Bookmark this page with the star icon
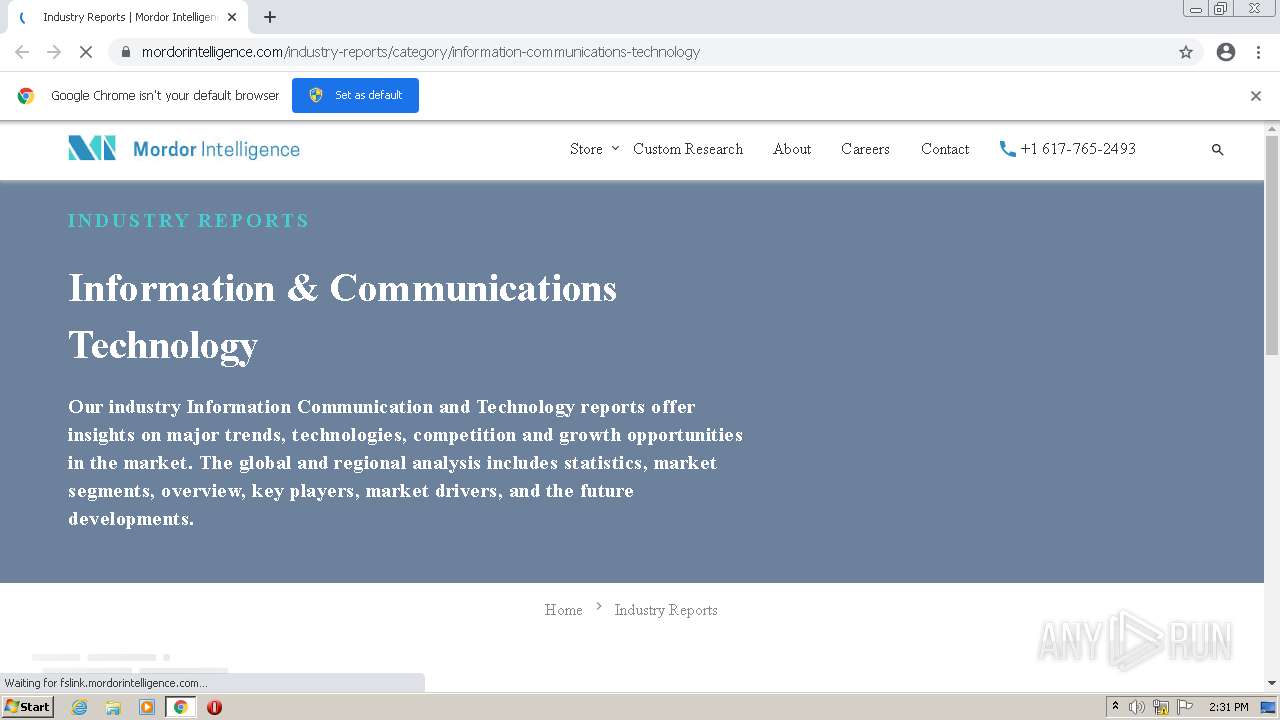The width and height of the screenshot is (1280, 720). coord(1186,52)
